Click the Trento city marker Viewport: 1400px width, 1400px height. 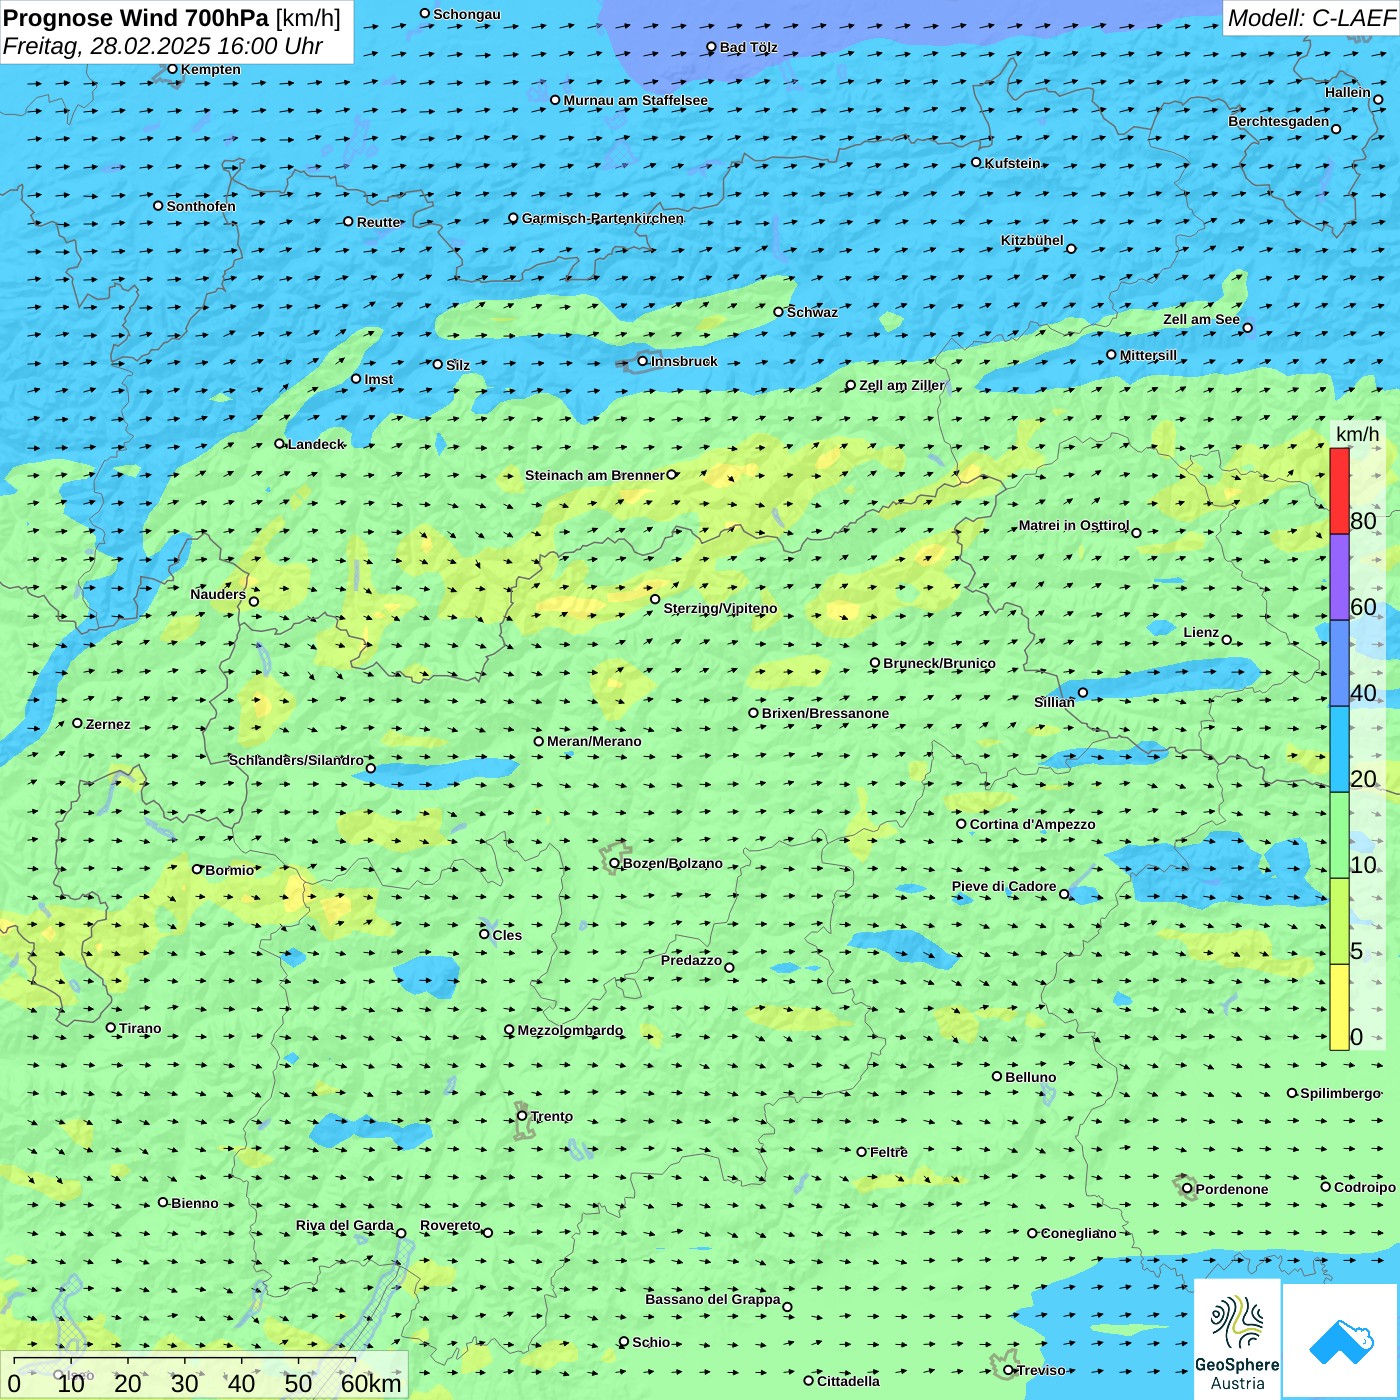[x=522, y=1116]
